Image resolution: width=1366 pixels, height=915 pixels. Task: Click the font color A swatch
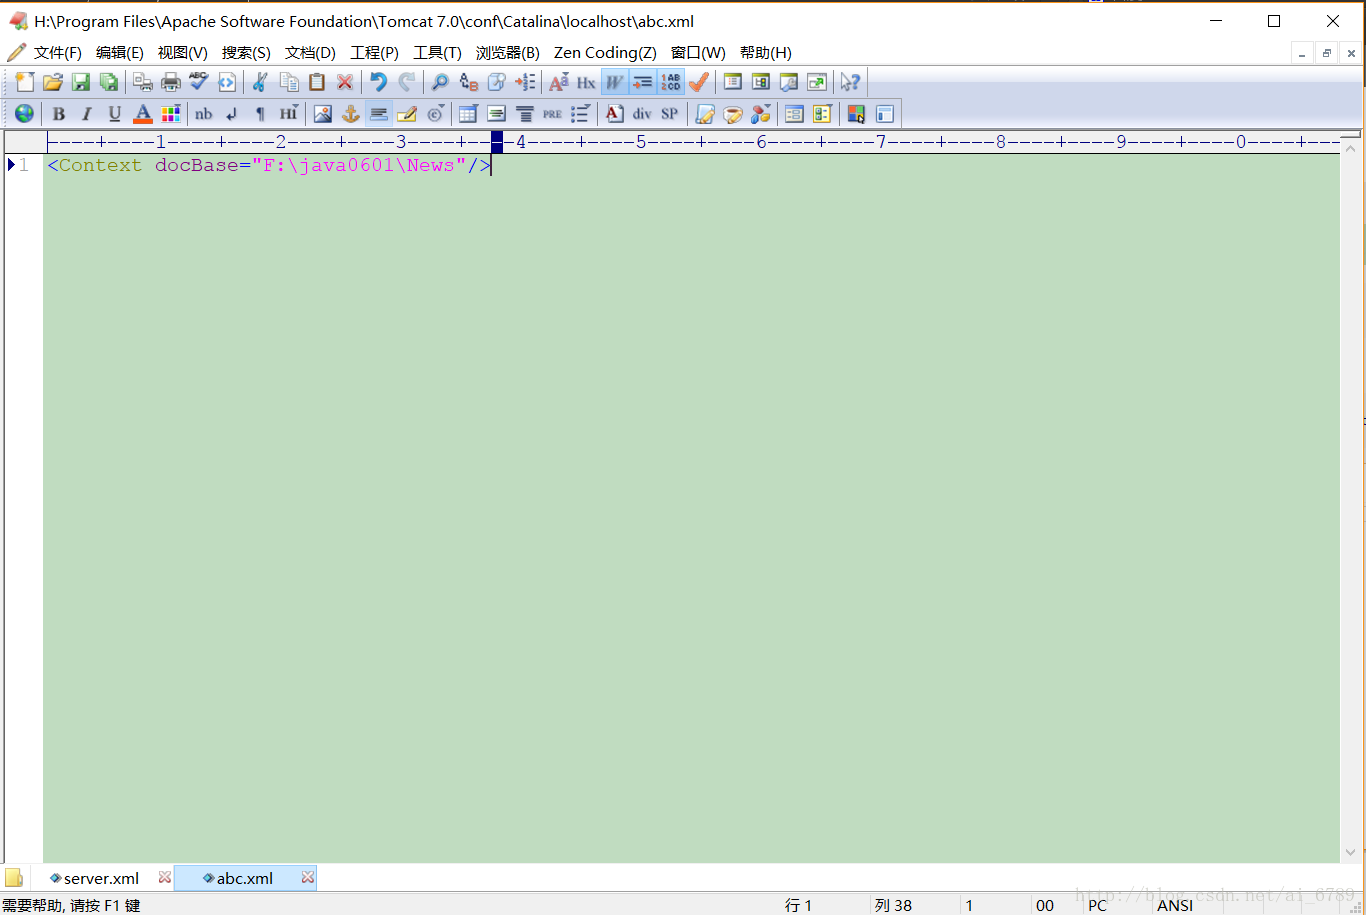[143, 113]
